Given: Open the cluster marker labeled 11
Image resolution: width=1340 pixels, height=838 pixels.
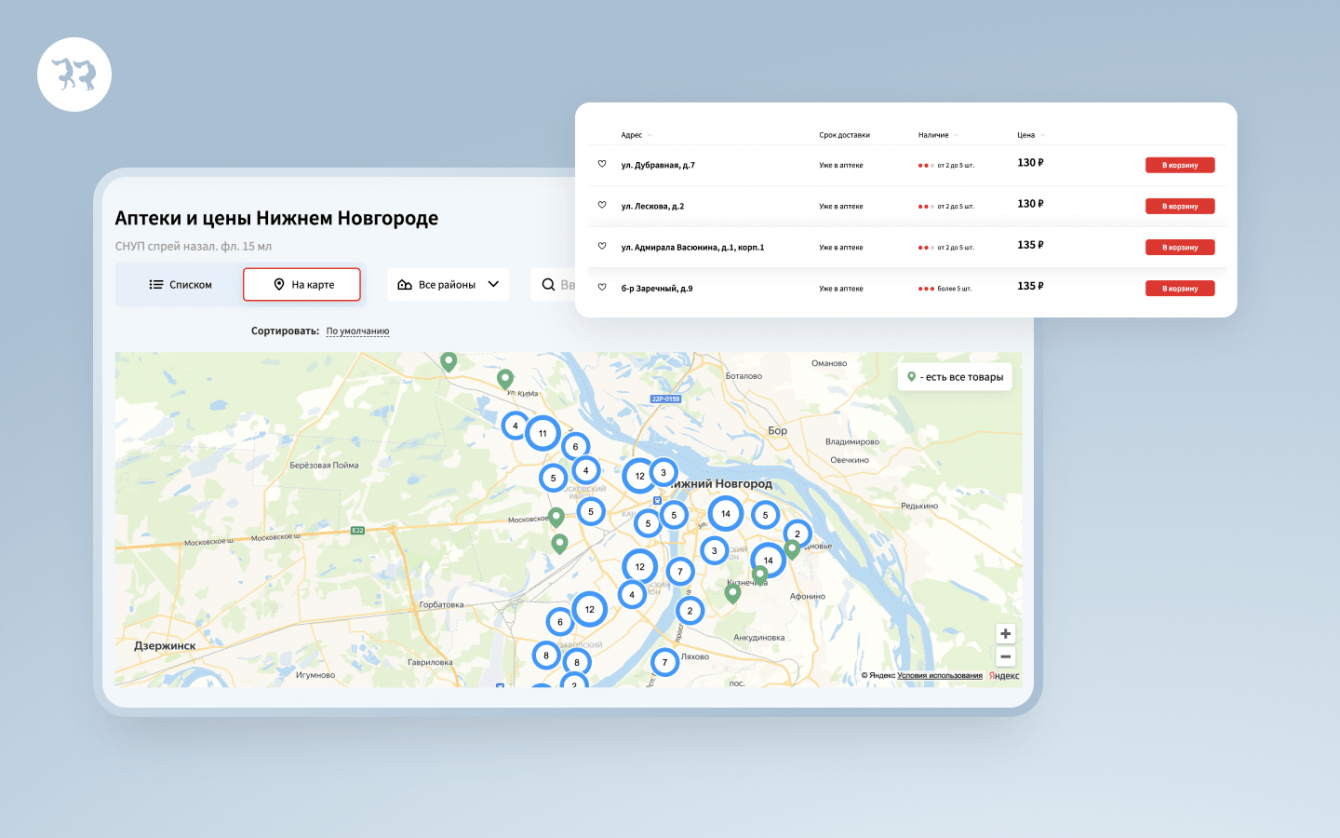Looking at the screenshot, I should coord(542,433).
